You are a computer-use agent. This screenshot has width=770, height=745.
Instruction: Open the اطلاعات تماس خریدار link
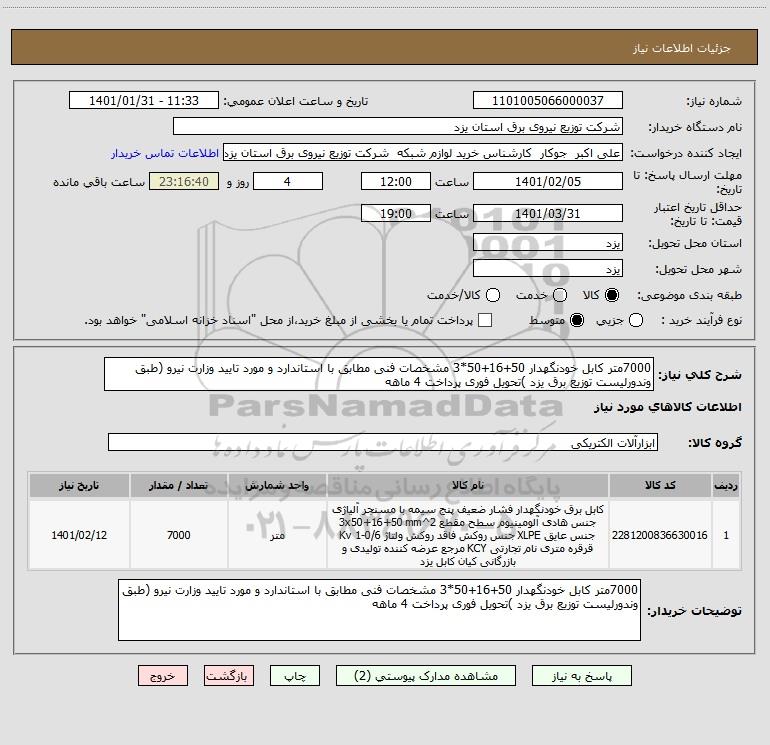165,153
